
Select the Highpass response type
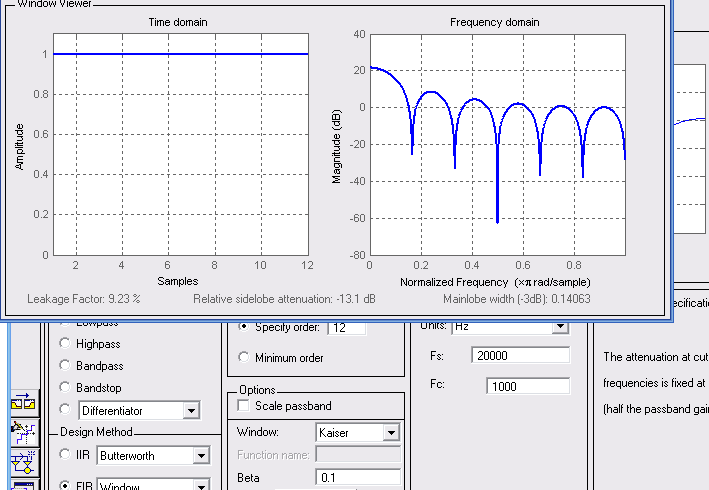tap(65, 344)
